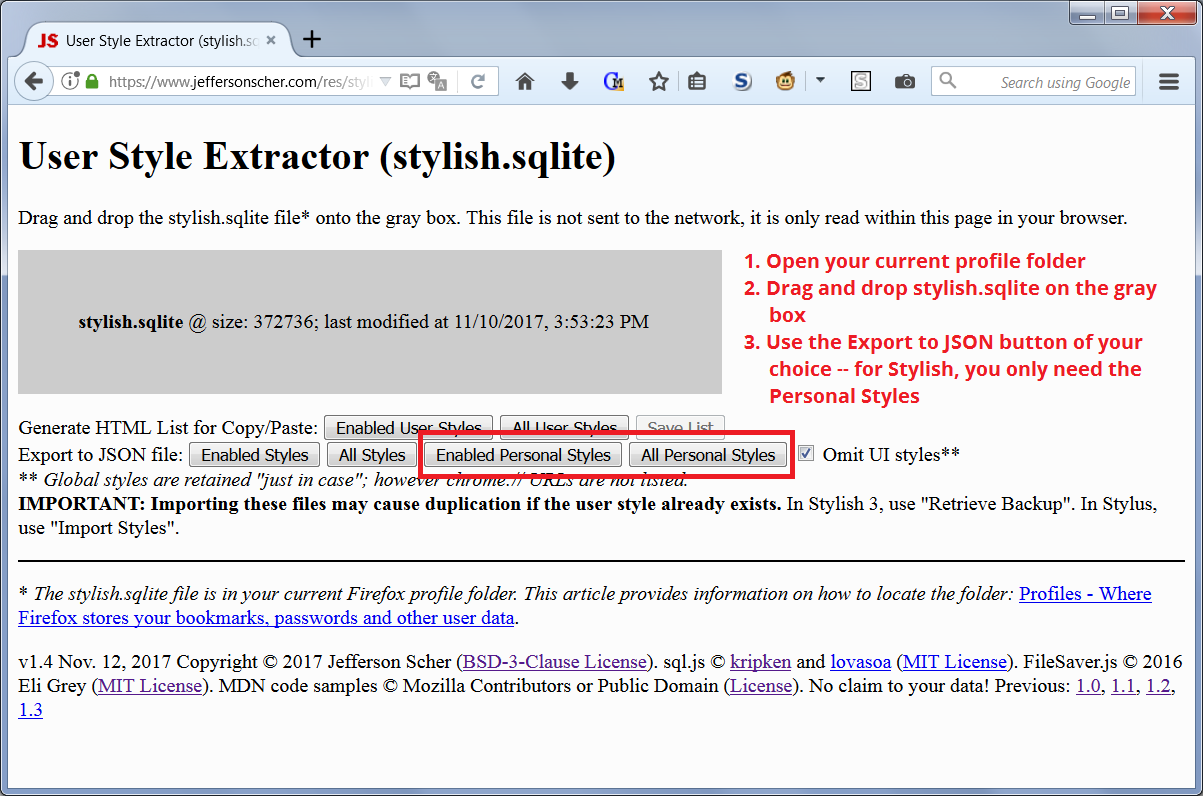Expand the Greasemonkey dropdown arrow
Image resolution: width=1203 pixels, height=796 pixels.
[820, 81]
